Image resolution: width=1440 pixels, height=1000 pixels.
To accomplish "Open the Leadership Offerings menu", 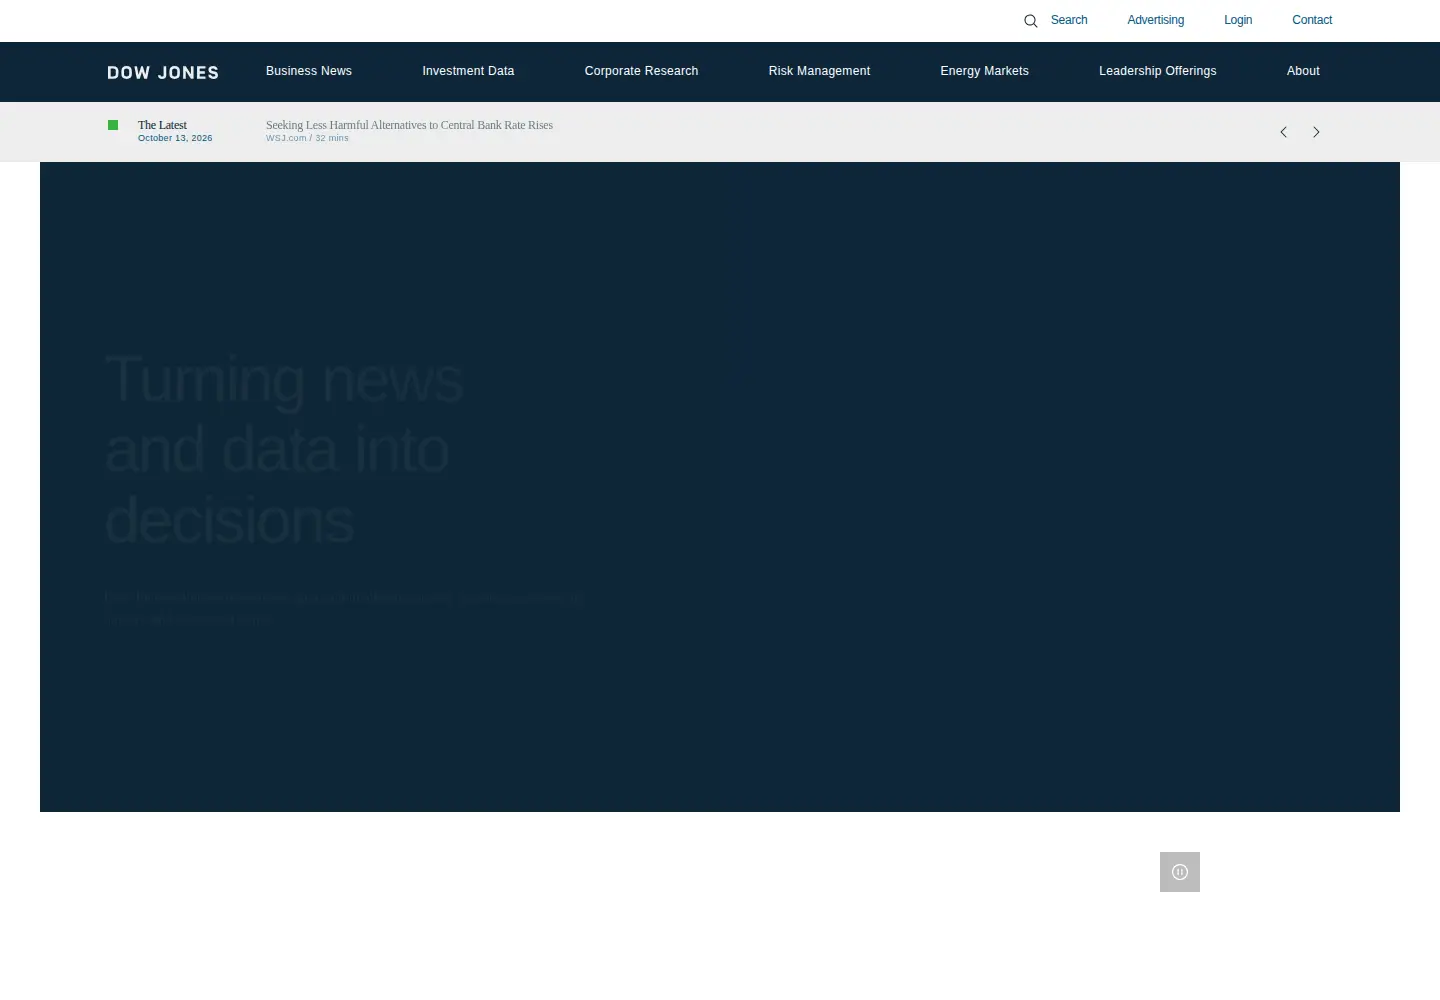I will click(x=1157, y=71).
